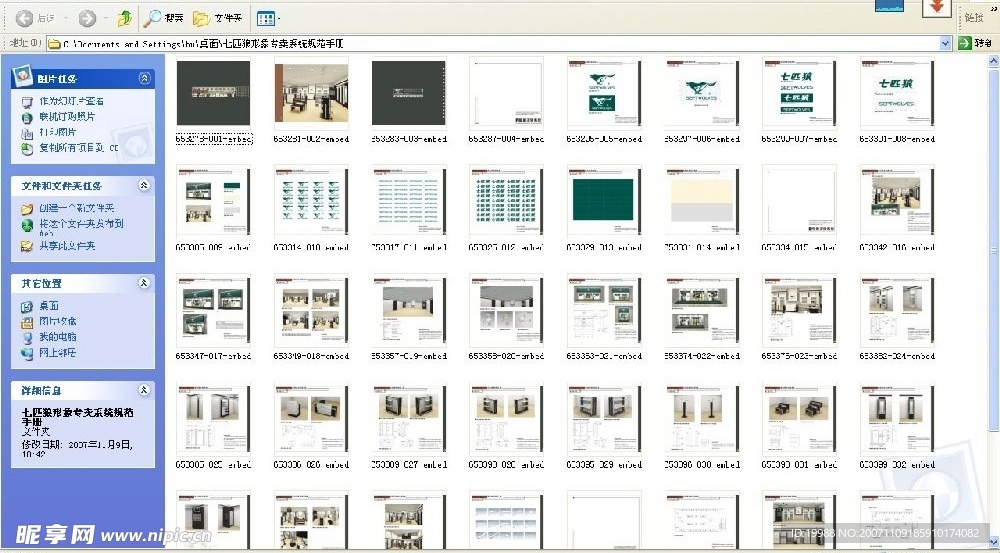
Task: Go up one folder level
Action: pos(124,18)
